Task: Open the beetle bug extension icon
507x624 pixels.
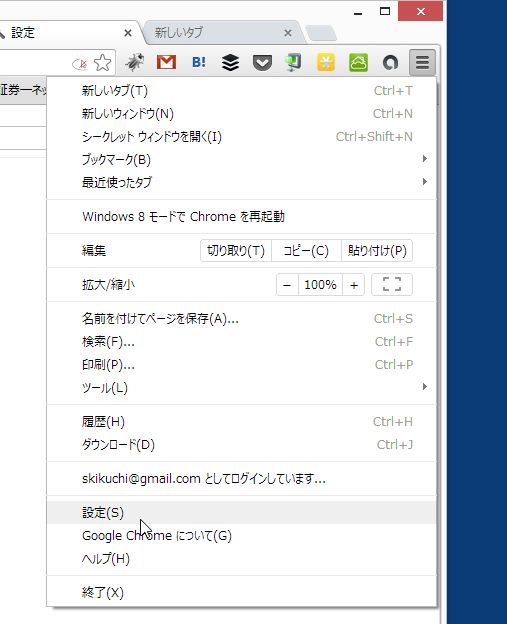Action: [x=135, y=62]
